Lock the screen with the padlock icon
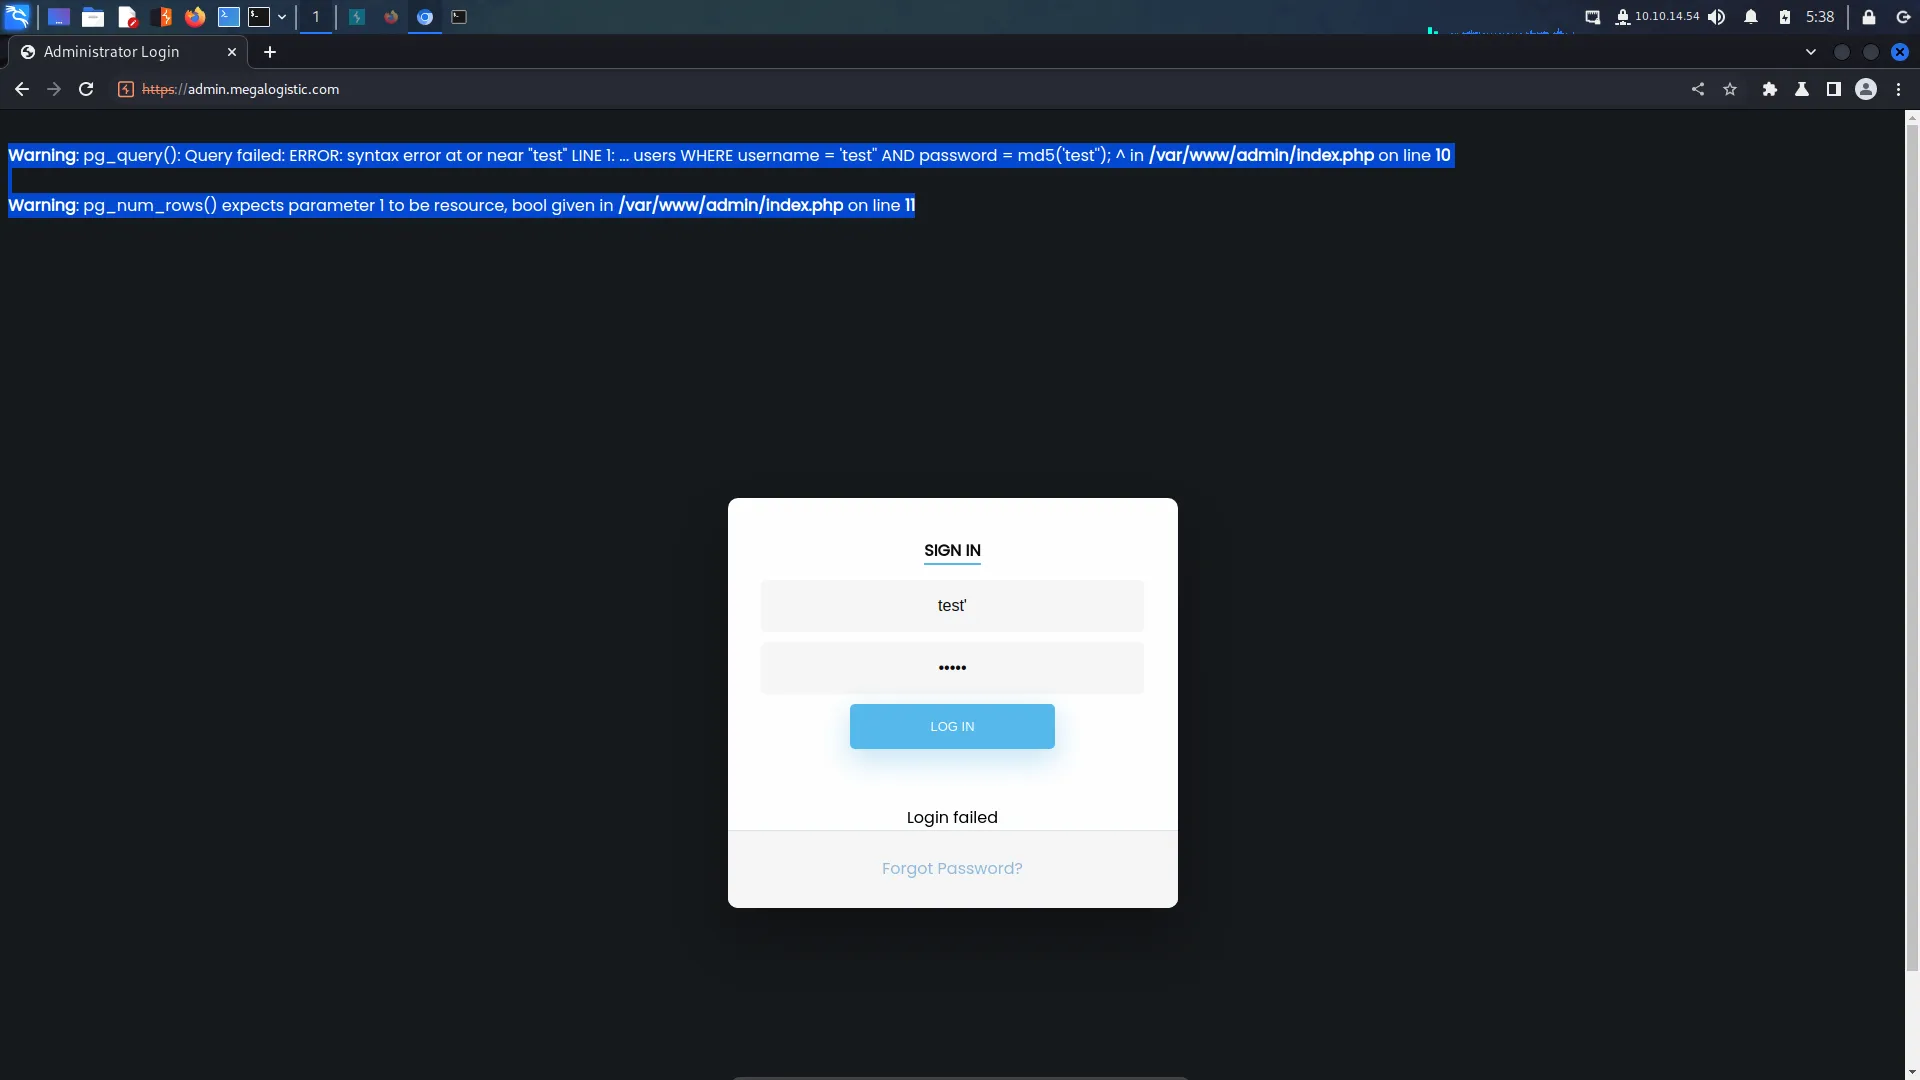The width and height of the screenshot is (1920, 1080). pyautogui.click(x=1869, y=17)
